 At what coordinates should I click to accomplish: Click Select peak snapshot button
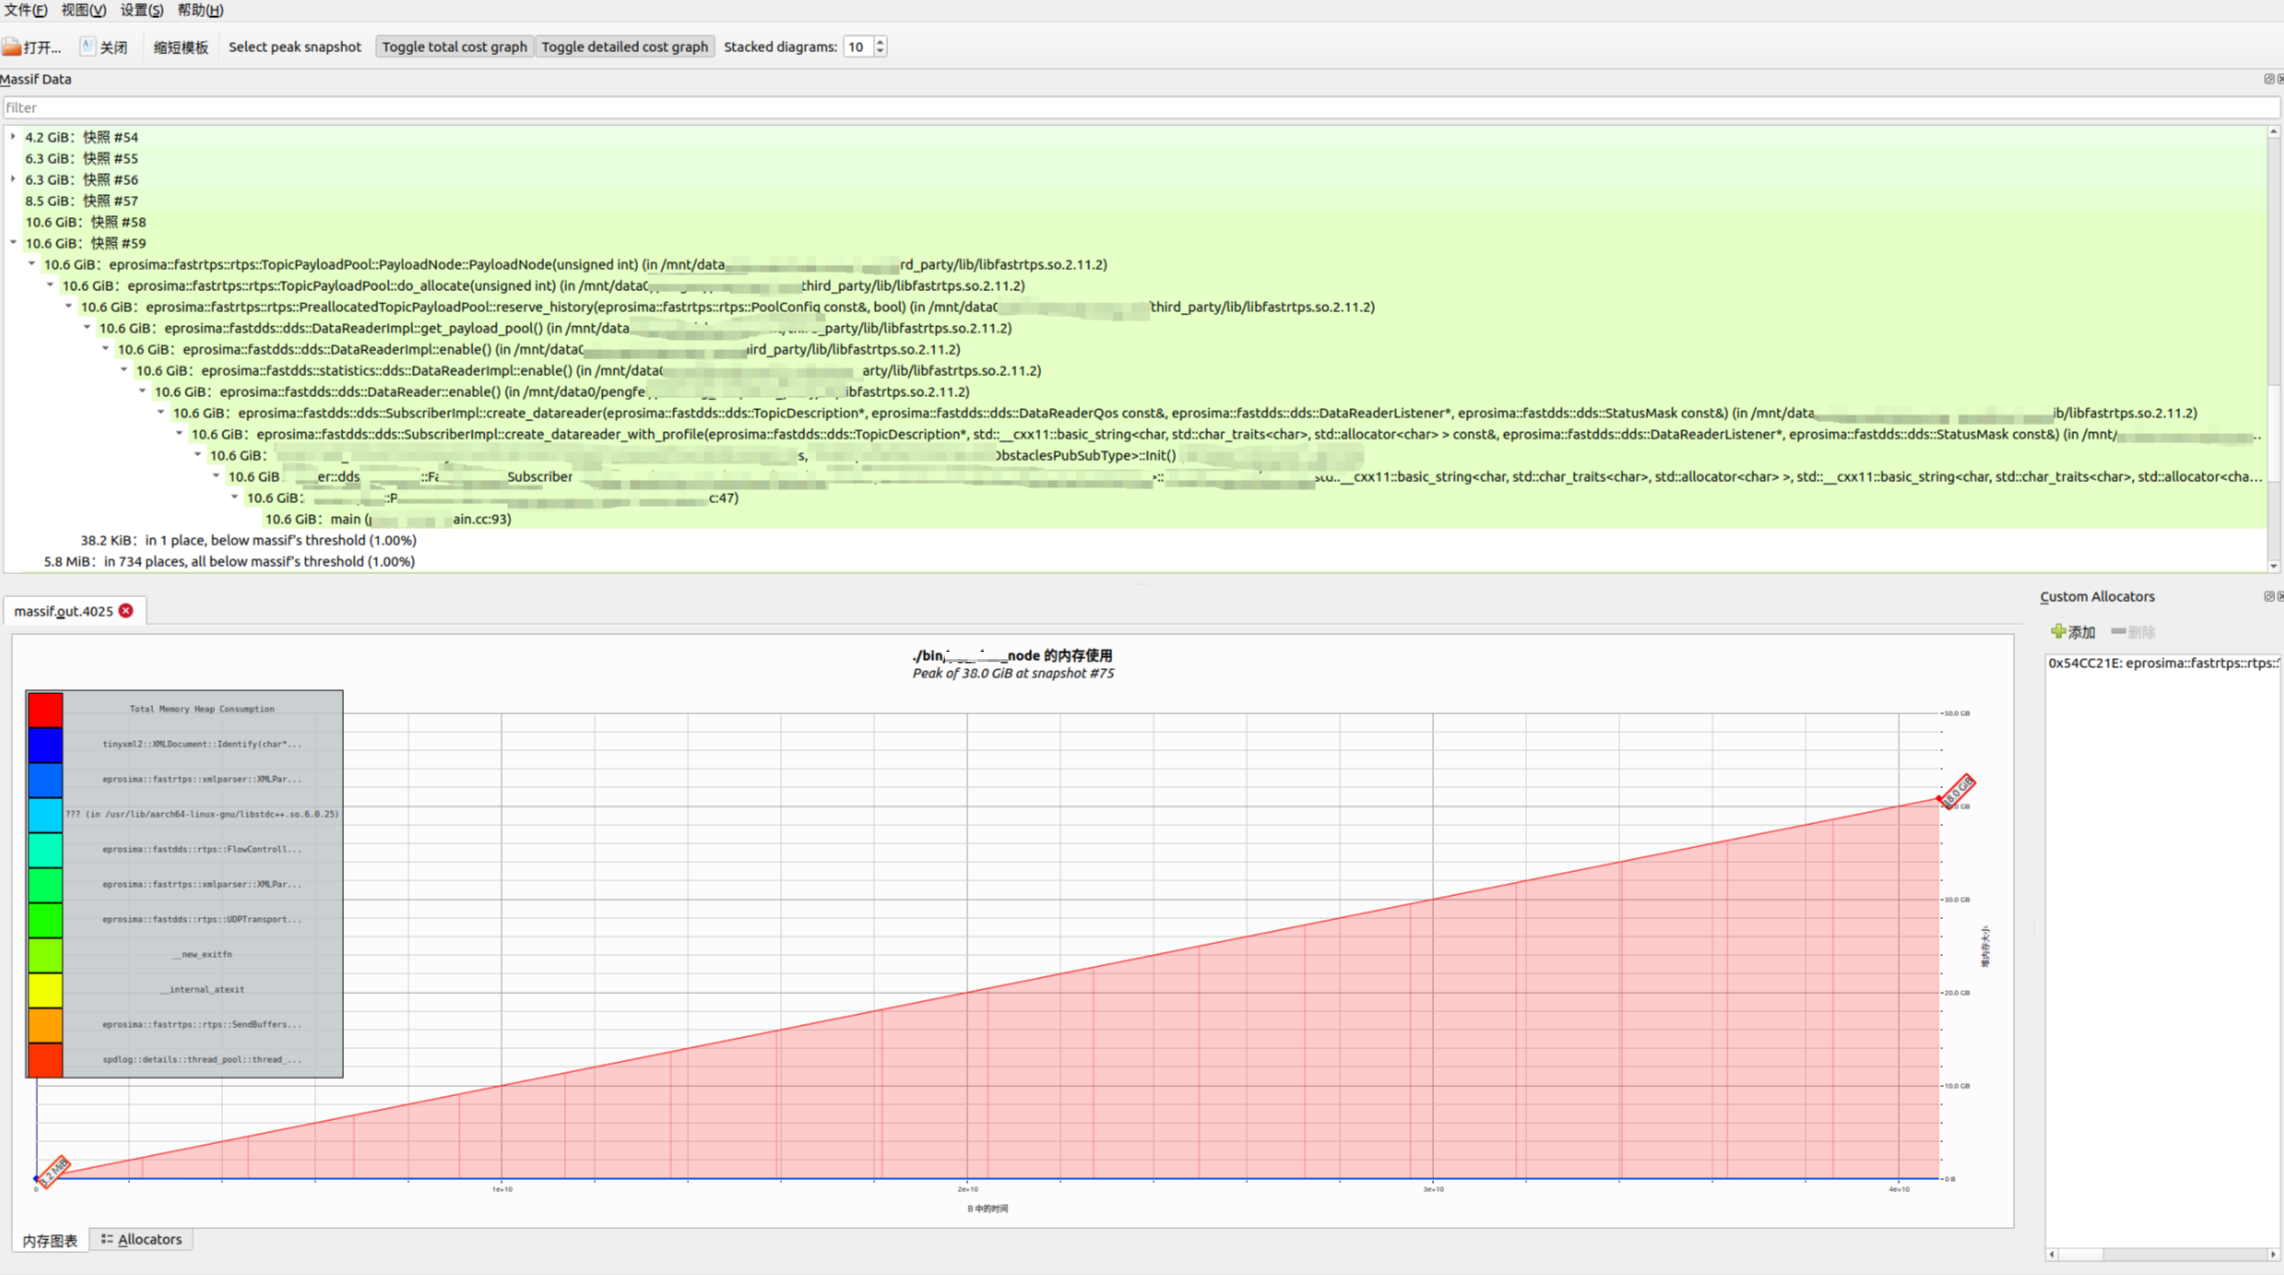pos(294,47)
